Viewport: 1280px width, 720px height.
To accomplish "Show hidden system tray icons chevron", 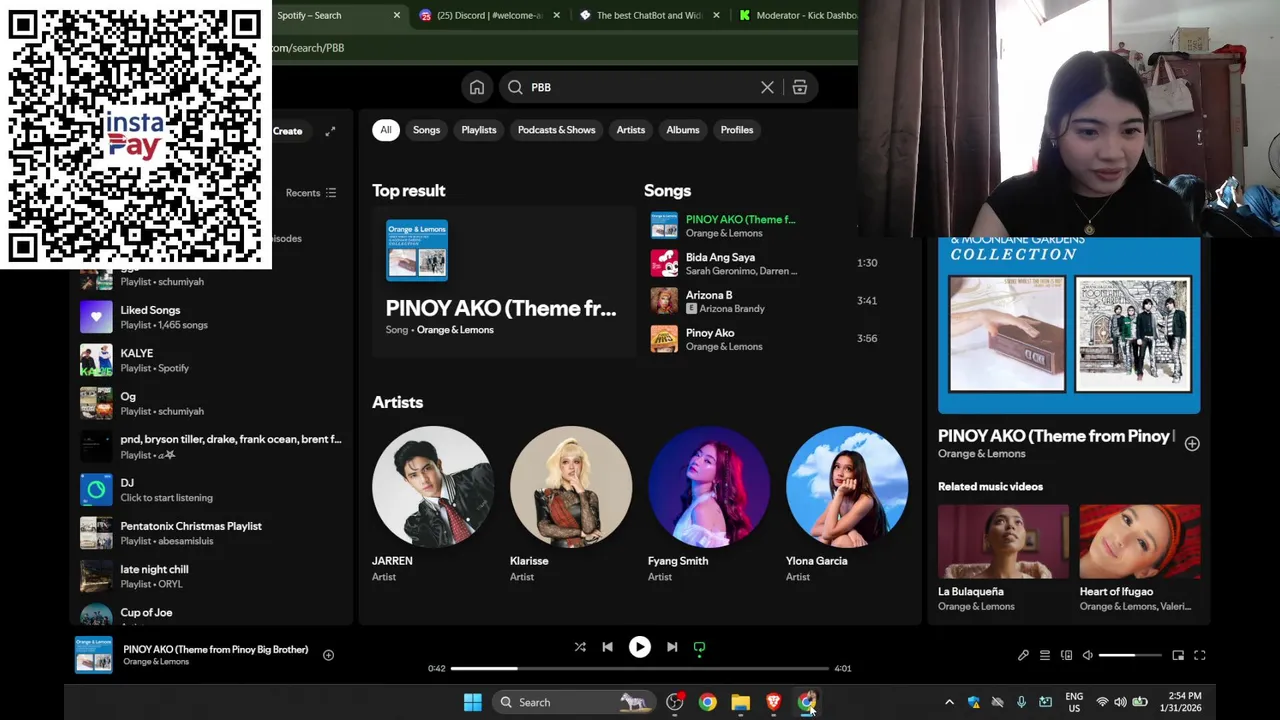I will [949, 702].
